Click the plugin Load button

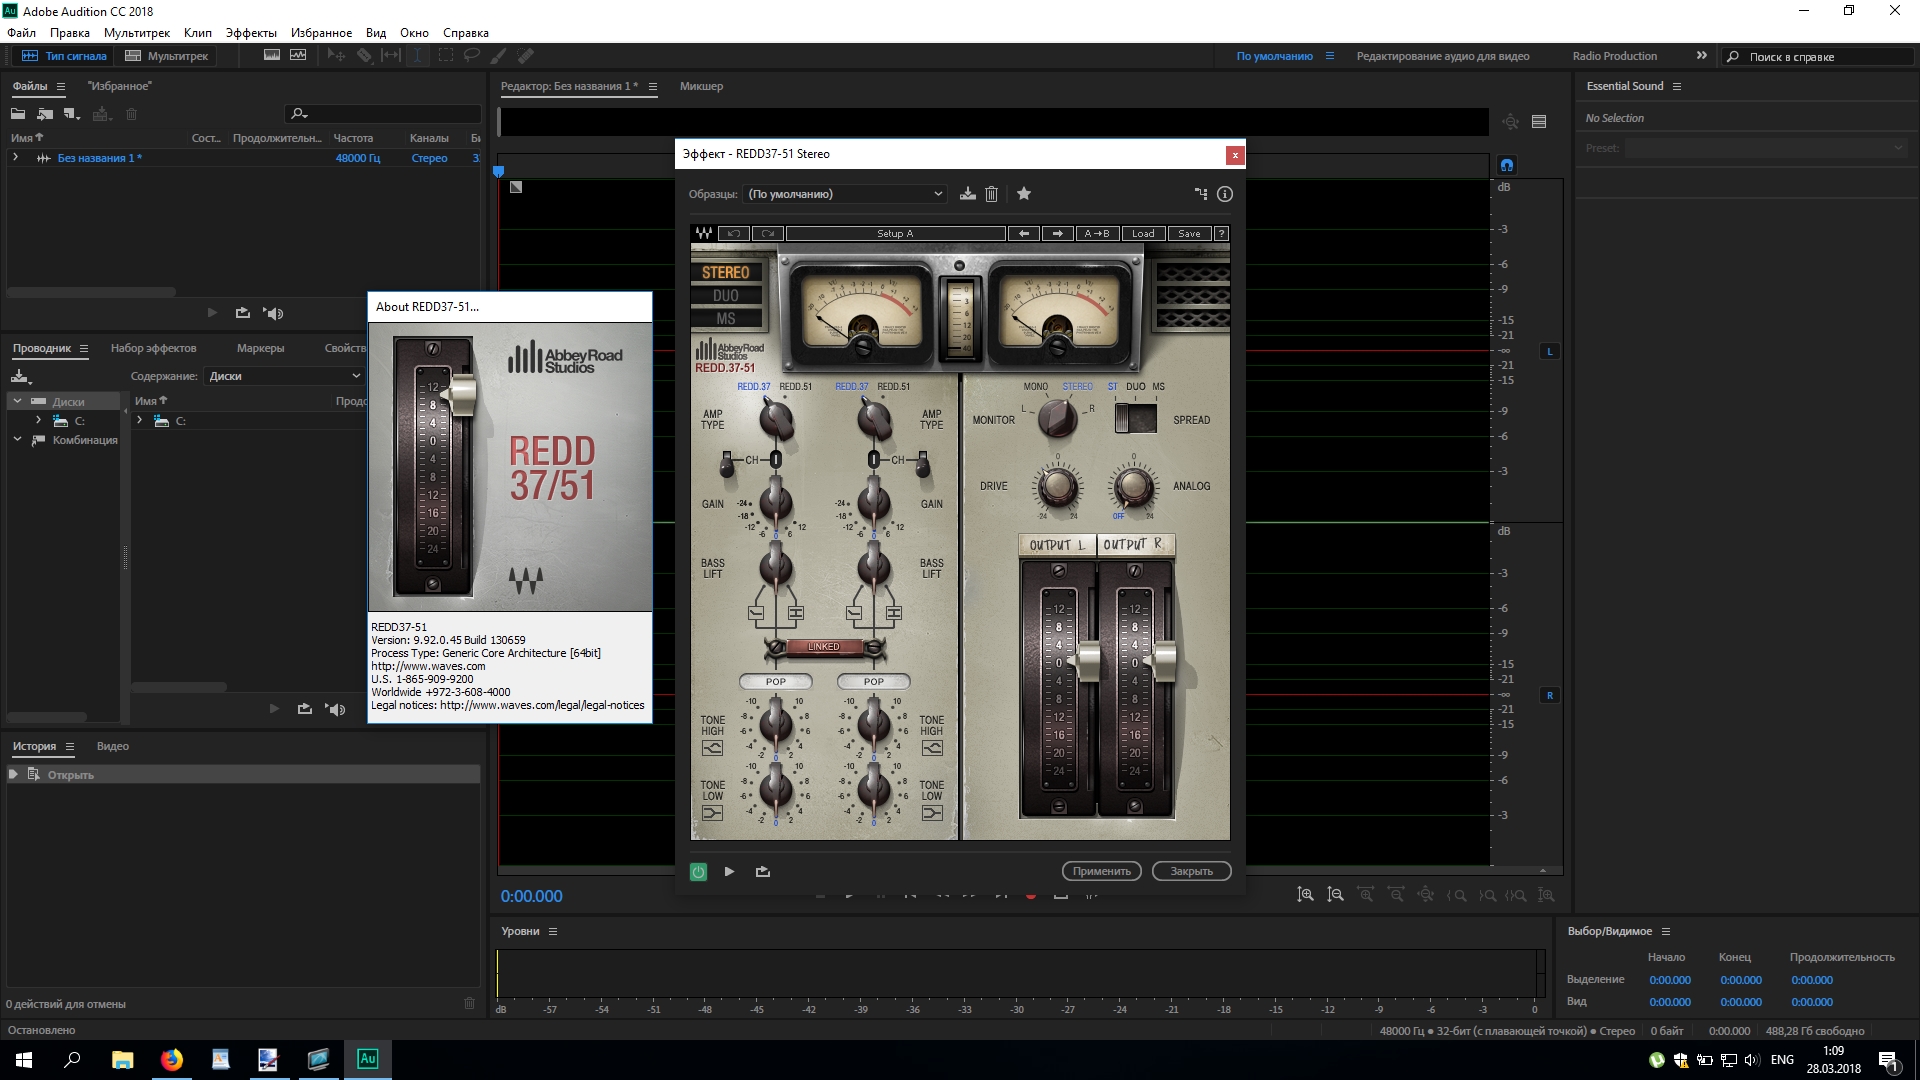[x=1143, y=233]
